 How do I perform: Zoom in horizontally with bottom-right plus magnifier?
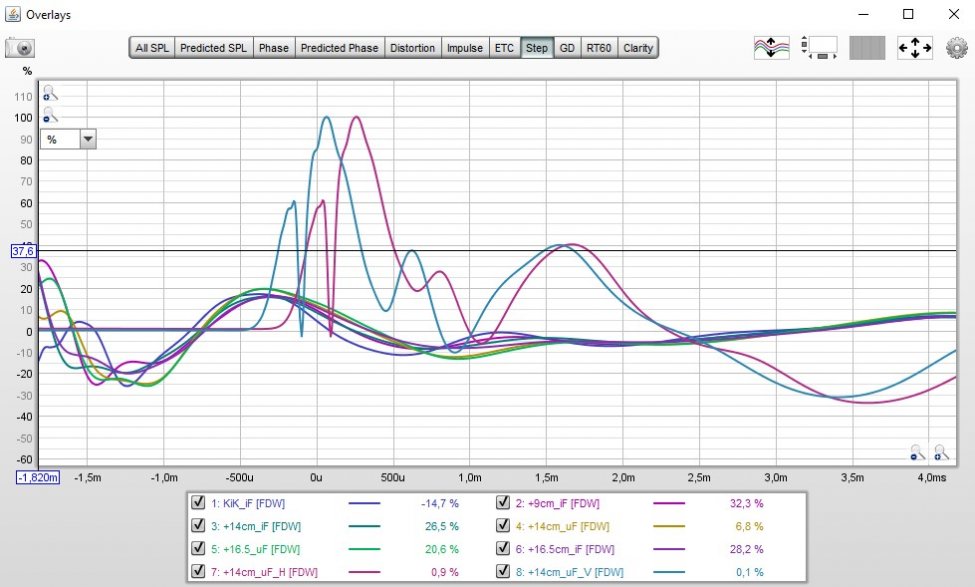[941, 452]
